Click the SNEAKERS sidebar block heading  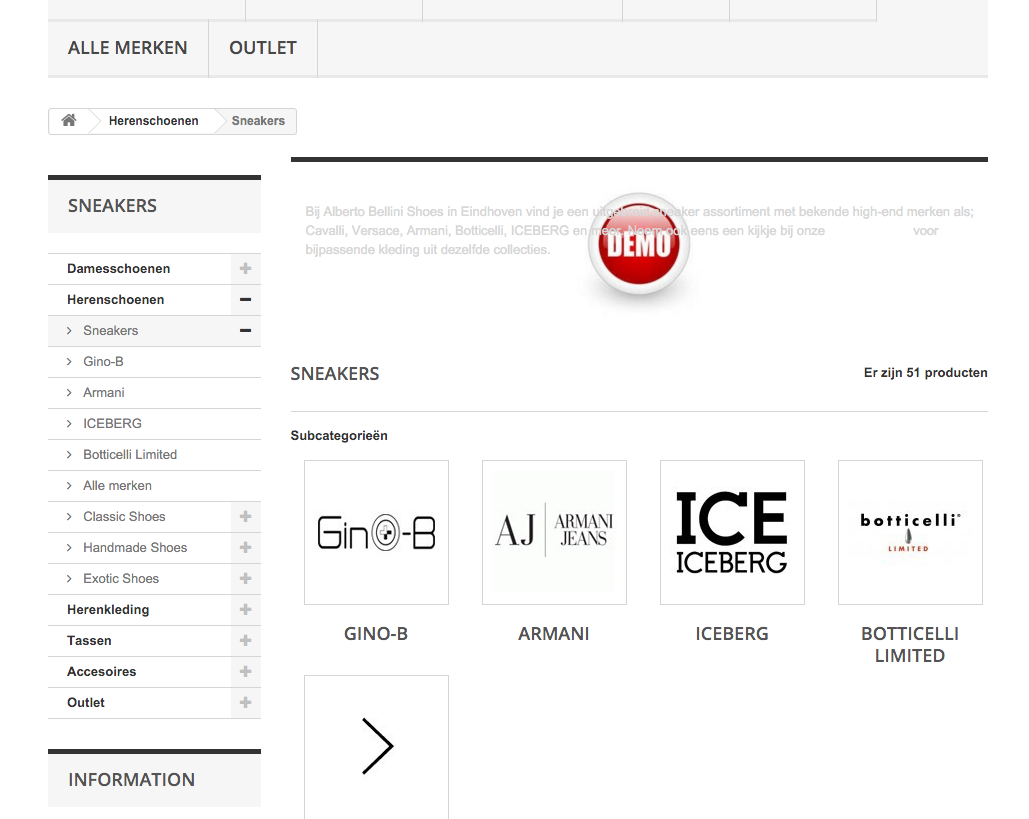112,206
